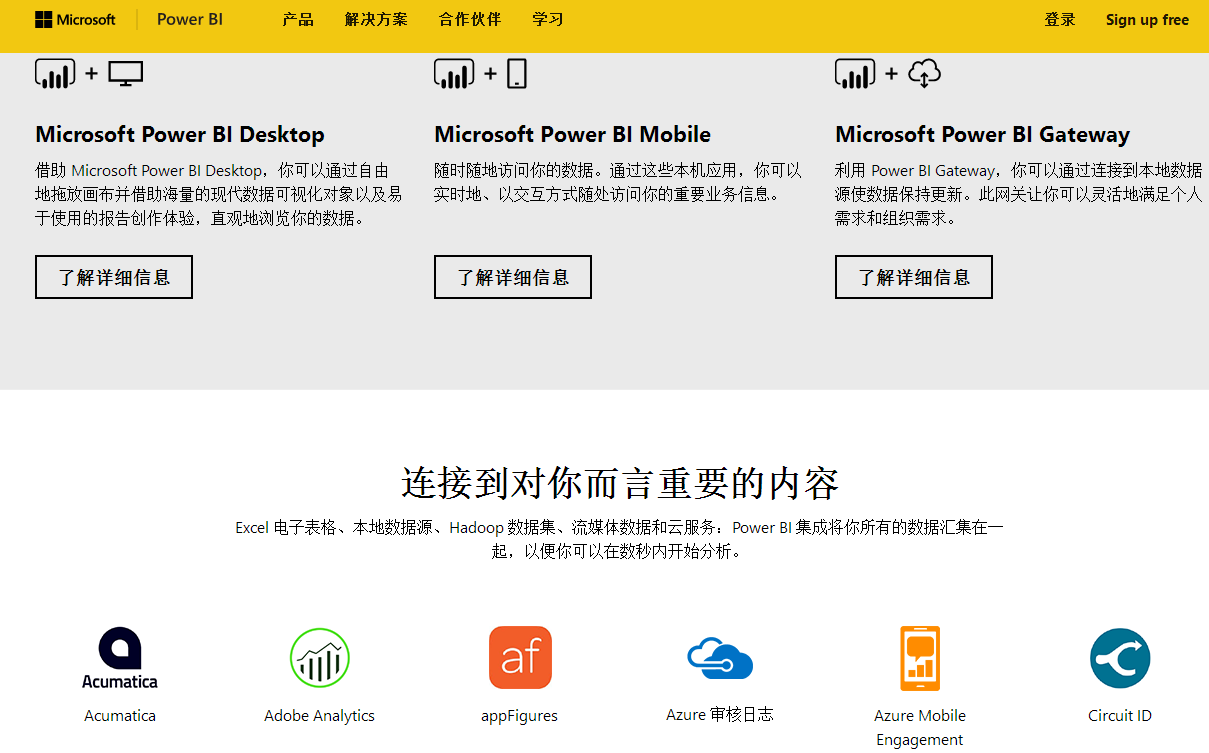The width and height of the screenshot is (1209, 753).
Task: Open the Azure Mobile Engagement icon
Action: (x=920, y=658)
